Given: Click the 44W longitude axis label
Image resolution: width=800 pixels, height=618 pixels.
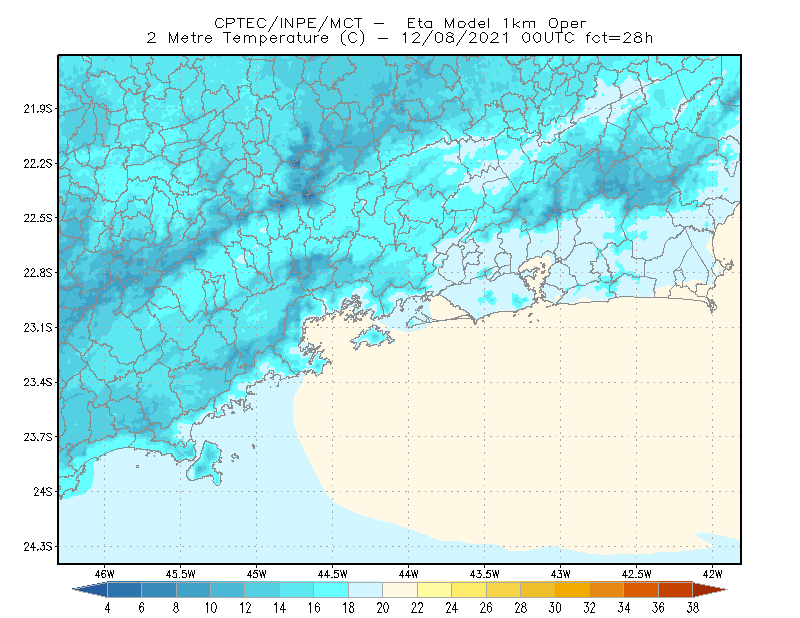Looking at the screenshot, I should (x=408, y=574).
